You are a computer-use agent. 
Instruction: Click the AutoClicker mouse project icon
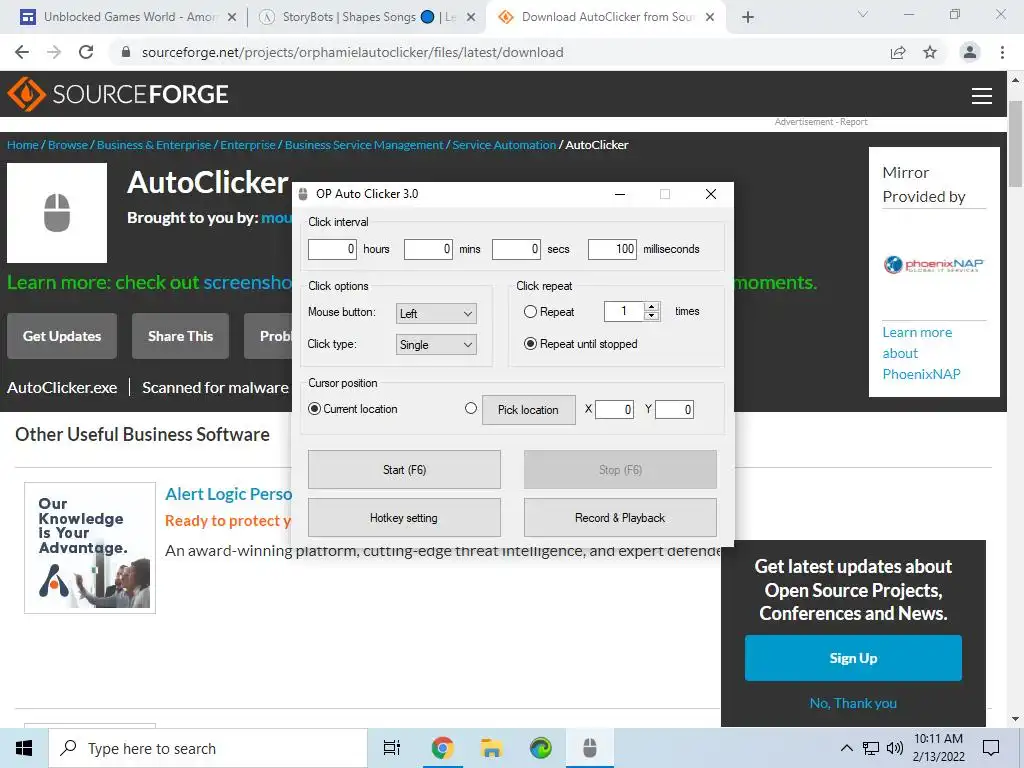pos(57,213)
